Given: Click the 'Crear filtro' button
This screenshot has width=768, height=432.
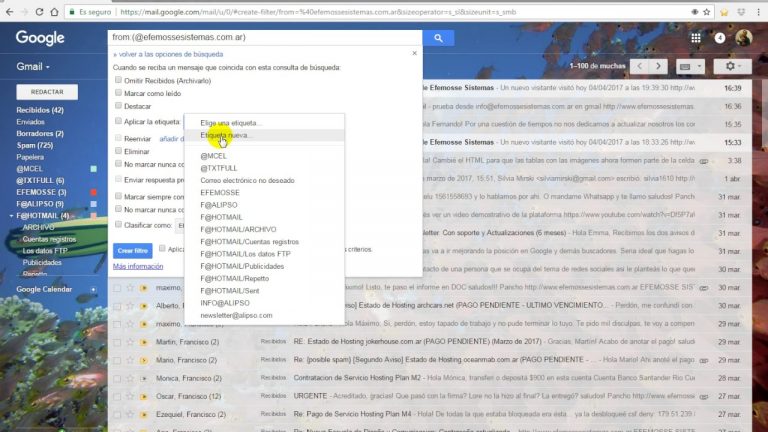Looking at the screenshot, I should 133,251.
